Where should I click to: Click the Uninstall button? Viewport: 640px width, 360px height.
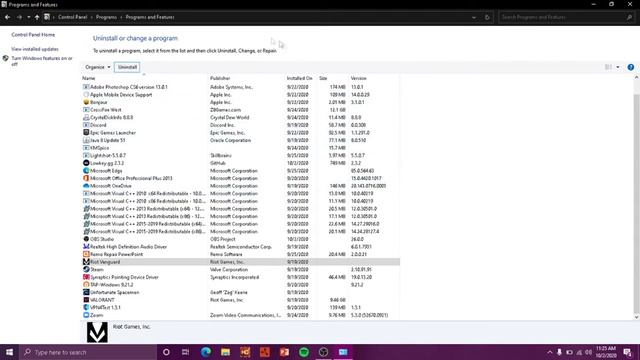[127, 67]
